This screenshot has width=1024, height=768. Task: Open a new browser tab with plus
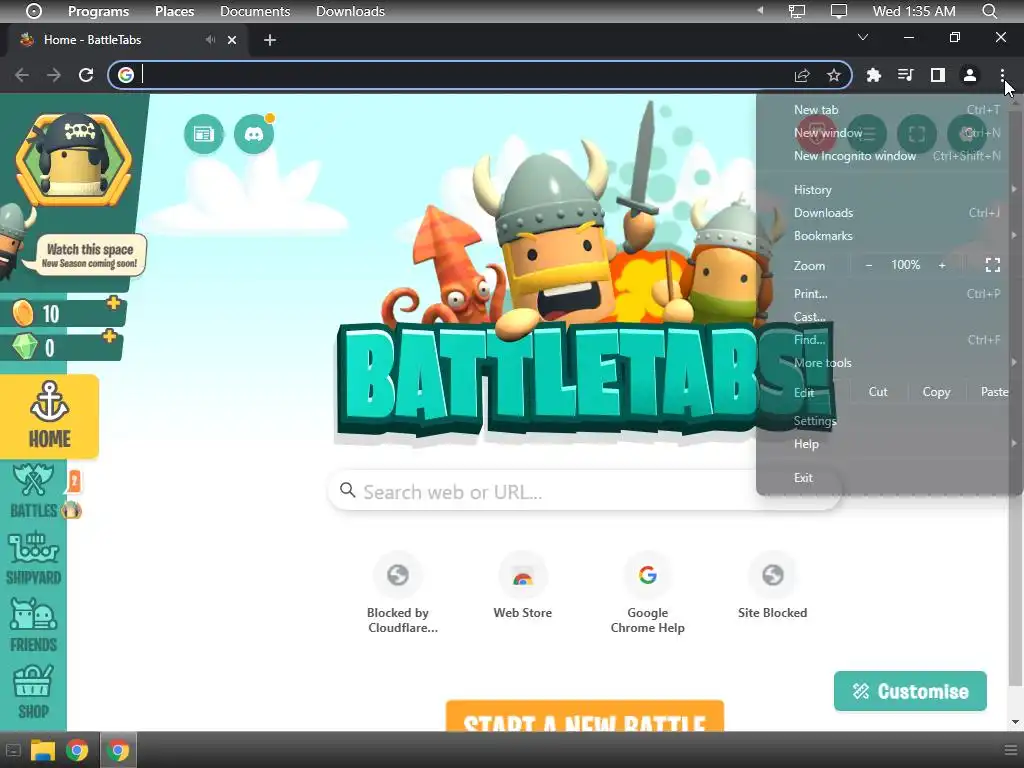pyautogui.click(x=270, y=40)
